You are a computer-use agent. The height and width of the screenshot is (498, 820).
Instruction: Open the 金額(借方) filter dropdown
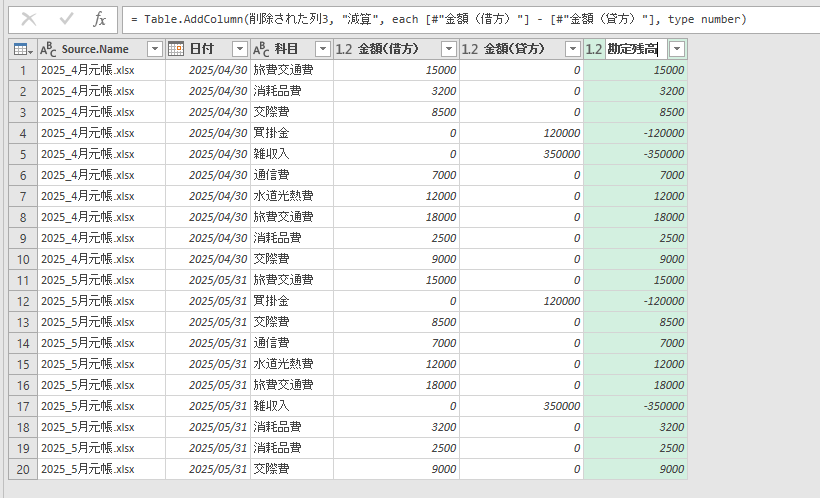click(448, 49)
